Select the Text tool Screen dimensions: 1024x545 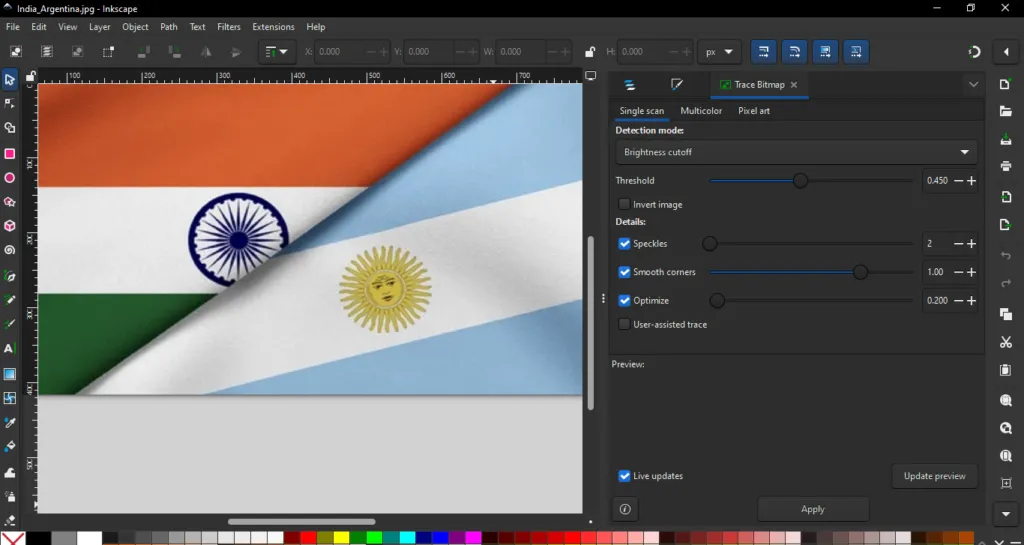pyautogui.click(x=9, y=349)
